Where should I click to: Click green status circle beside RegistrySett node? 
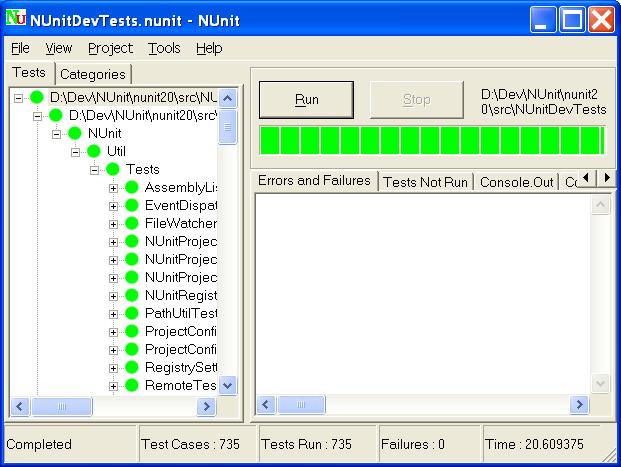coord(131,368)
